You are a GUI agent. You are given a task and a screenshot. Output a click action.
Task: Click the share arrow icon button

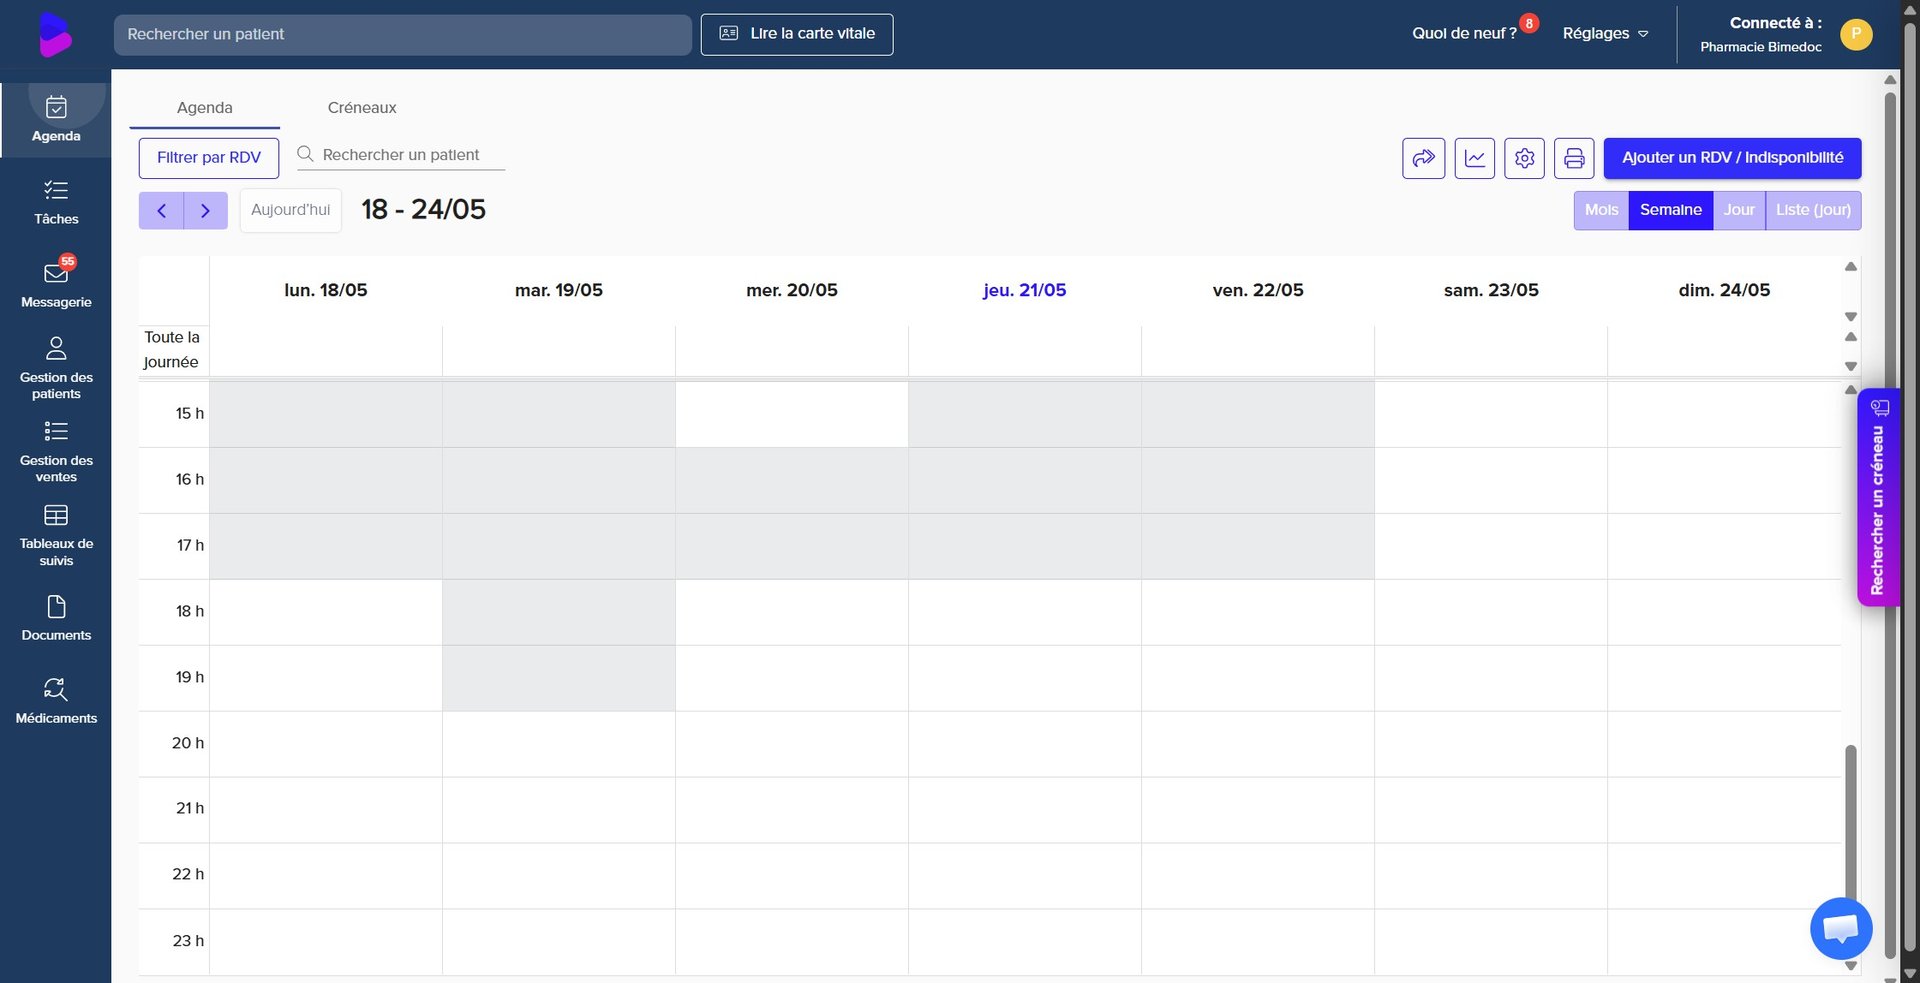1423,158
